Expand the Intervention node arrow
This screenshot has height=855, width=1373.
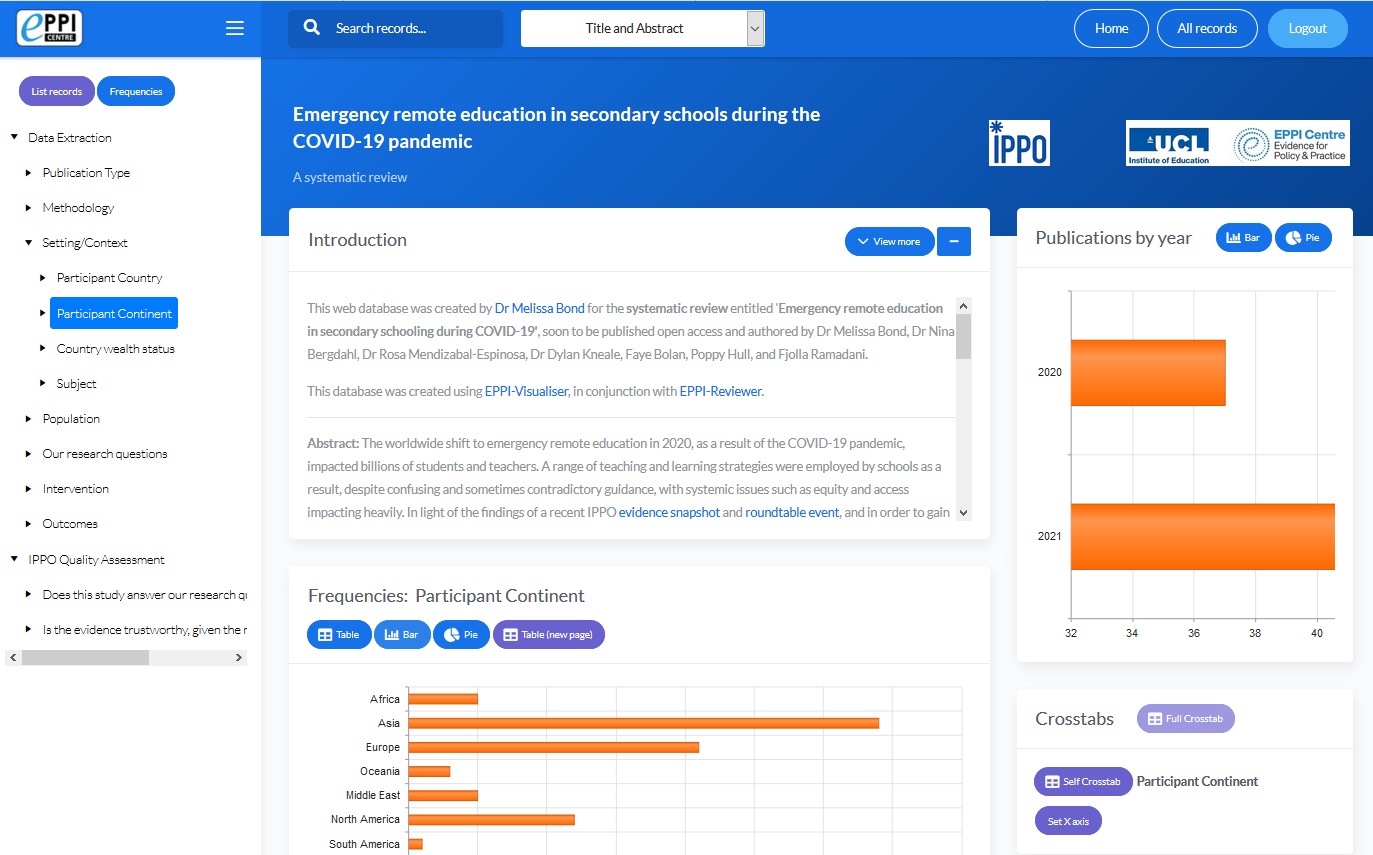click(x=28, y=489)
